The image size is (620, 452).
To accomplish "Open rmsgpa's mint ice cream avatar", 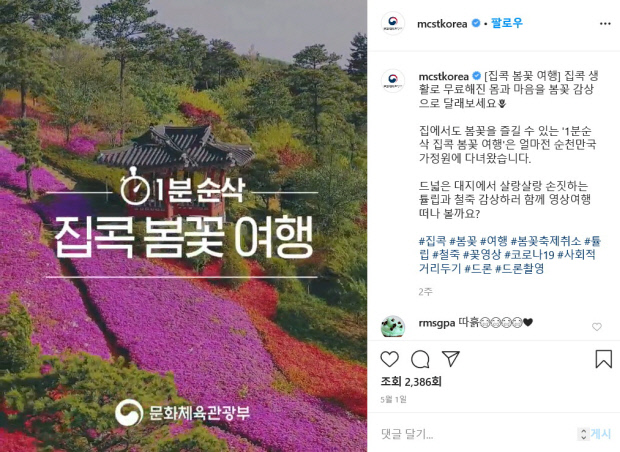I will pyautogui.click(x=393, y=327).
